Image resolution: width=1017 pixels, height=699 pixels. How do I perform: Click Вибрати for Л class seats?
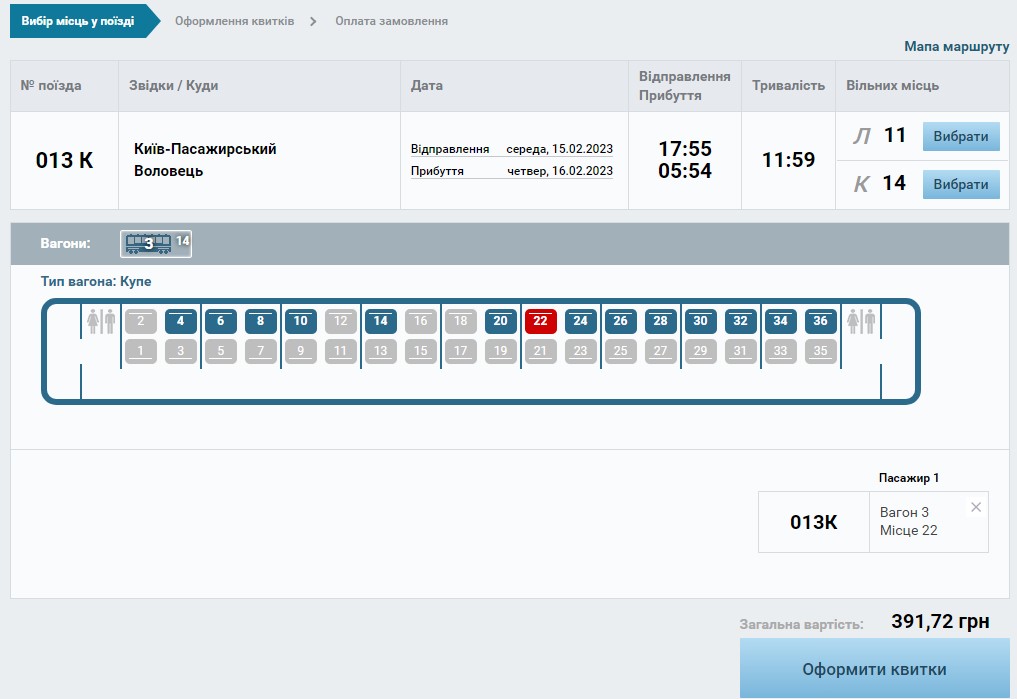click(x=960, y=137)
